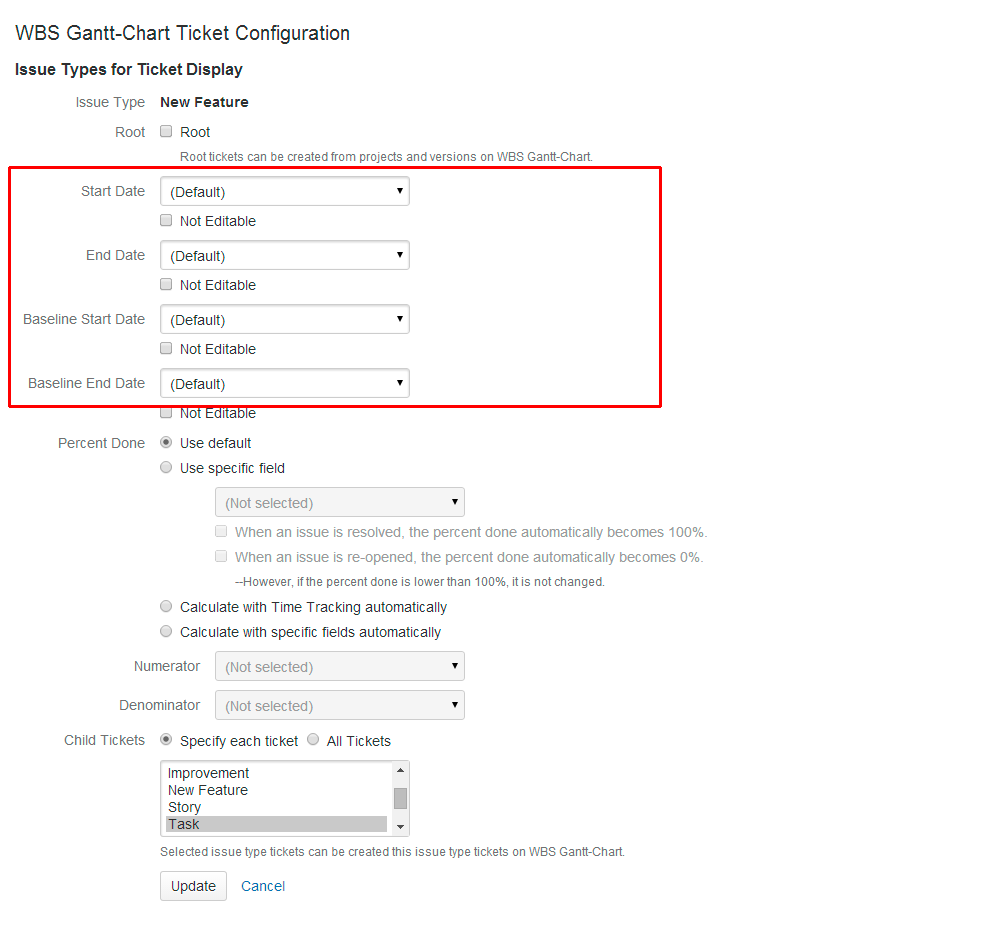Open Baseline Start Date dropdown

click(x=285, y=320)
